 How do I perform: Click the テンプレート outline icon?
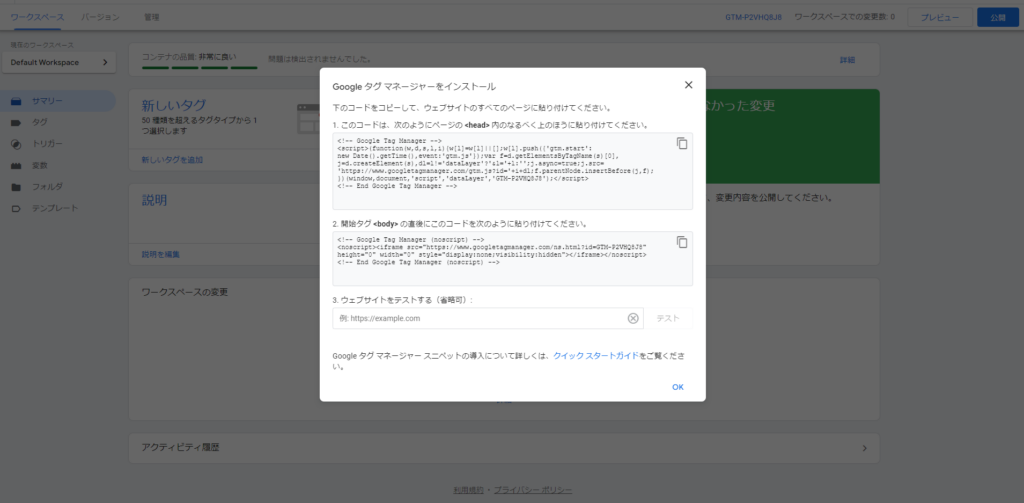point(16,209)
